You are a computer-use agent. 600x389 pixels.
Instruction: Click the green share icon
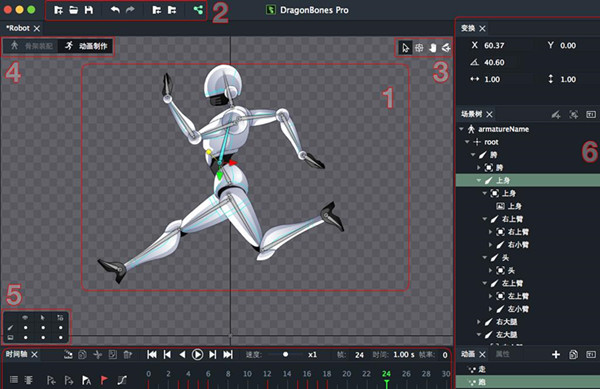198,10
